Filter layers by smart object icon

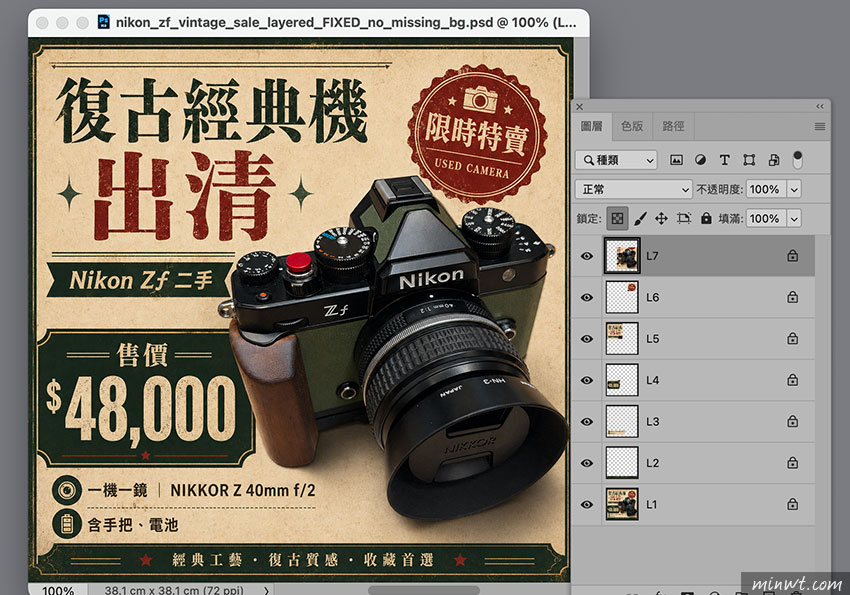tap(774, 160)
